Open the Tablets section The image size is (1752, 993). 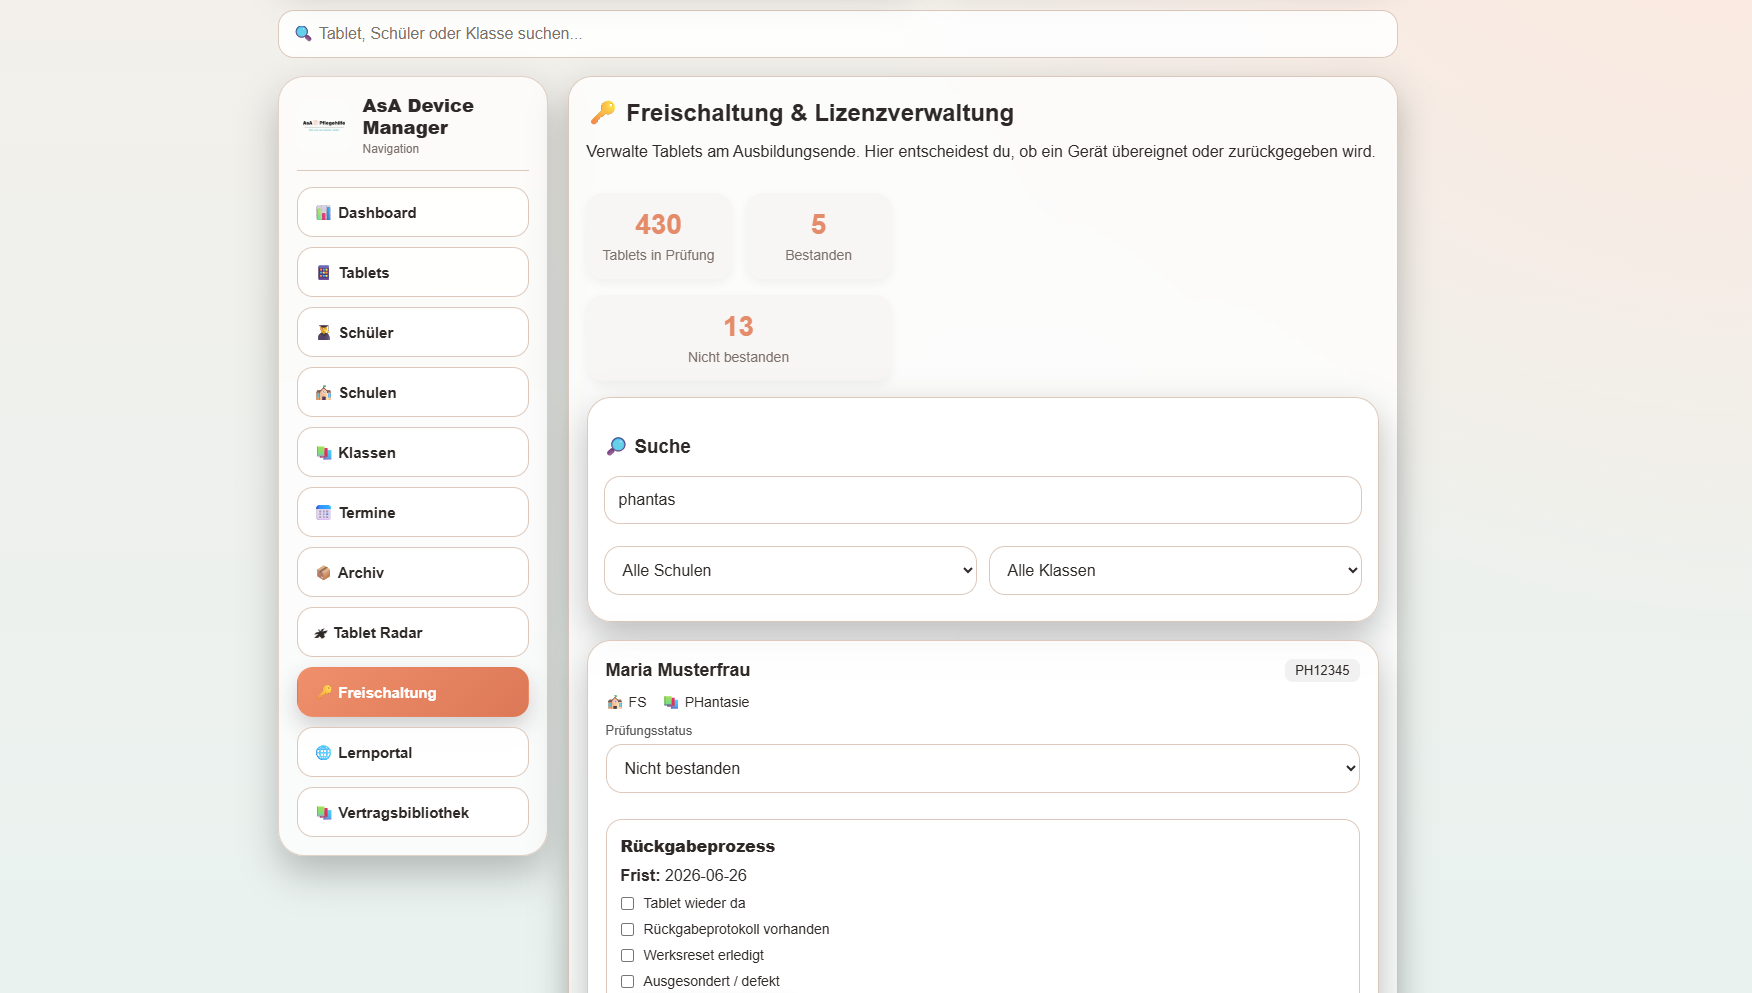pos(412,272)
